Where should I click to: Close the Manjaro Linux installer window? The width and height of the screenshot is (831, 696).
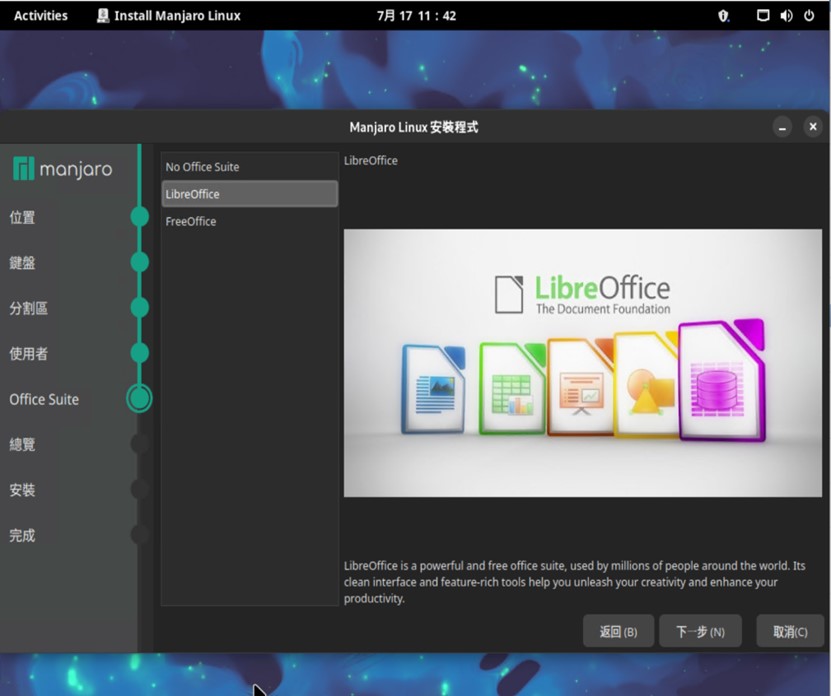pos(813,127)
